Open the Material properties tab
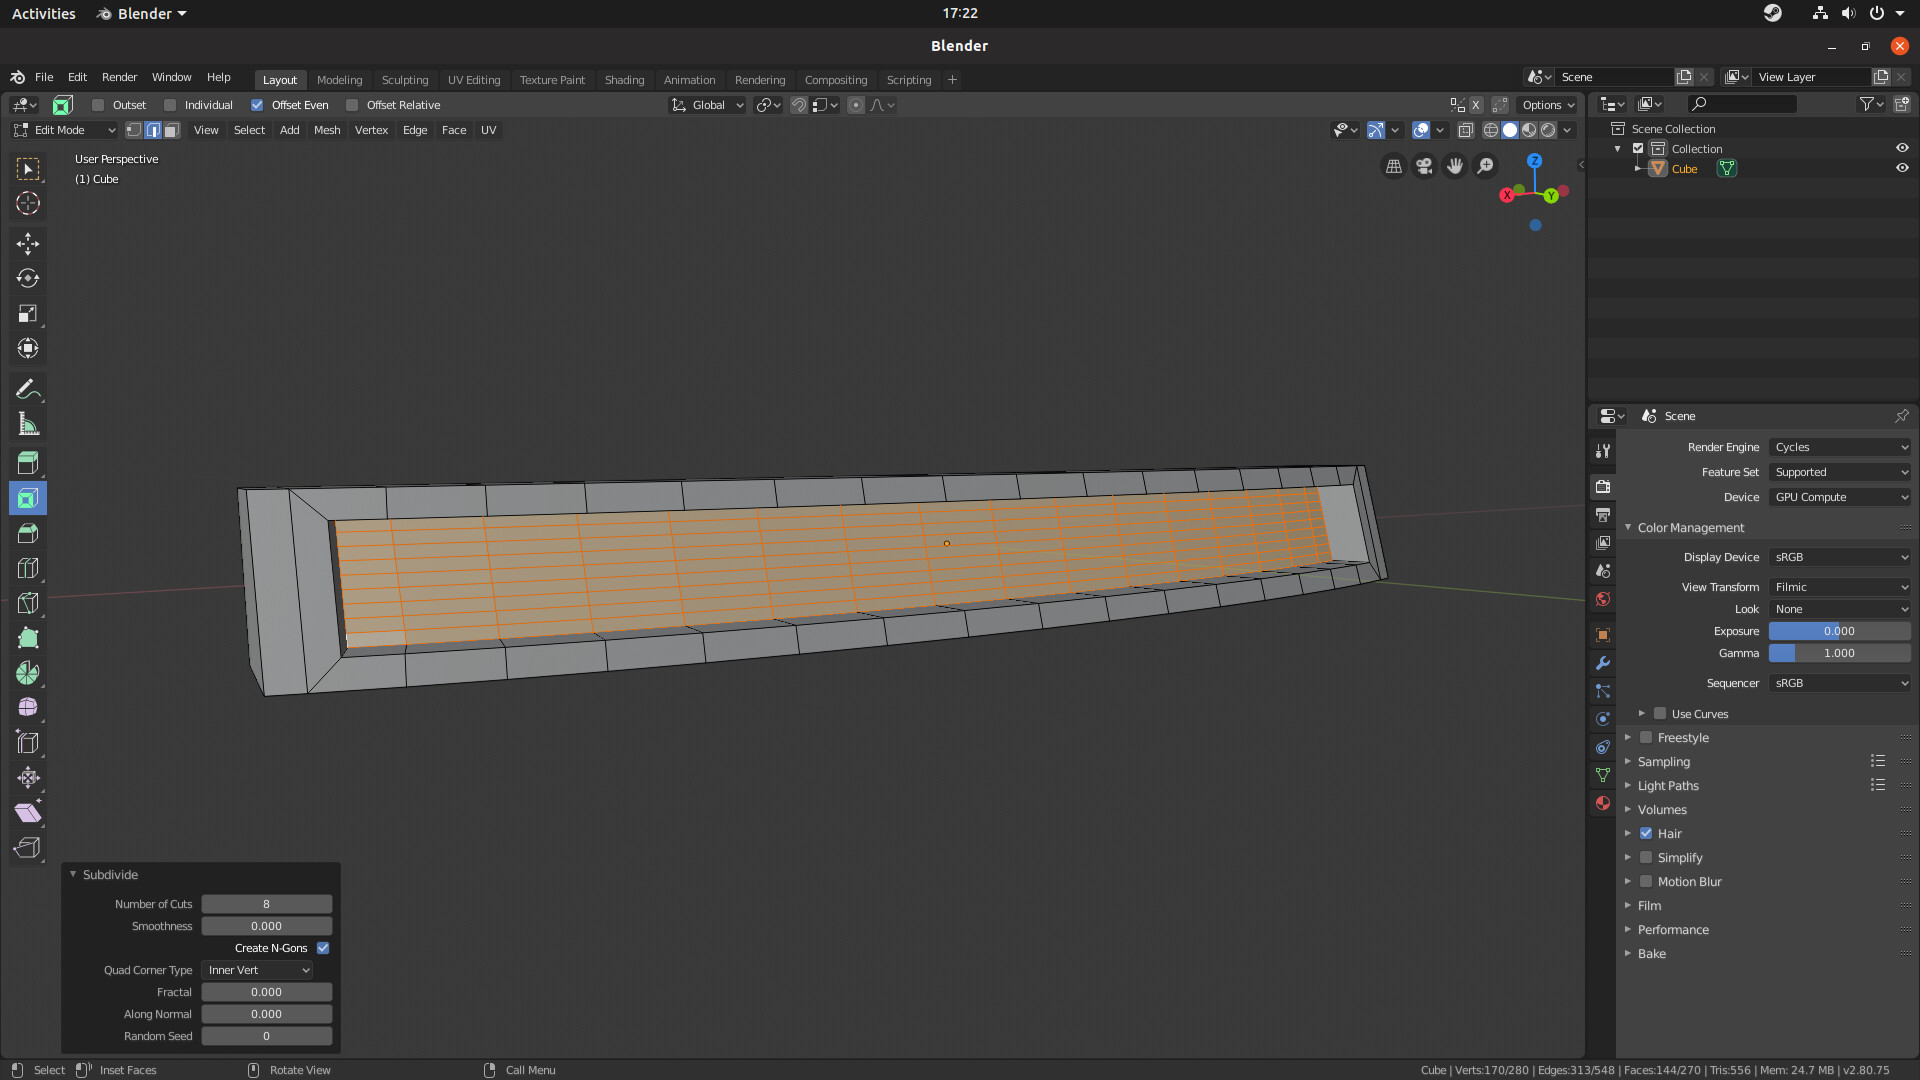The image size is (1920, 1080). point(1603,803)
